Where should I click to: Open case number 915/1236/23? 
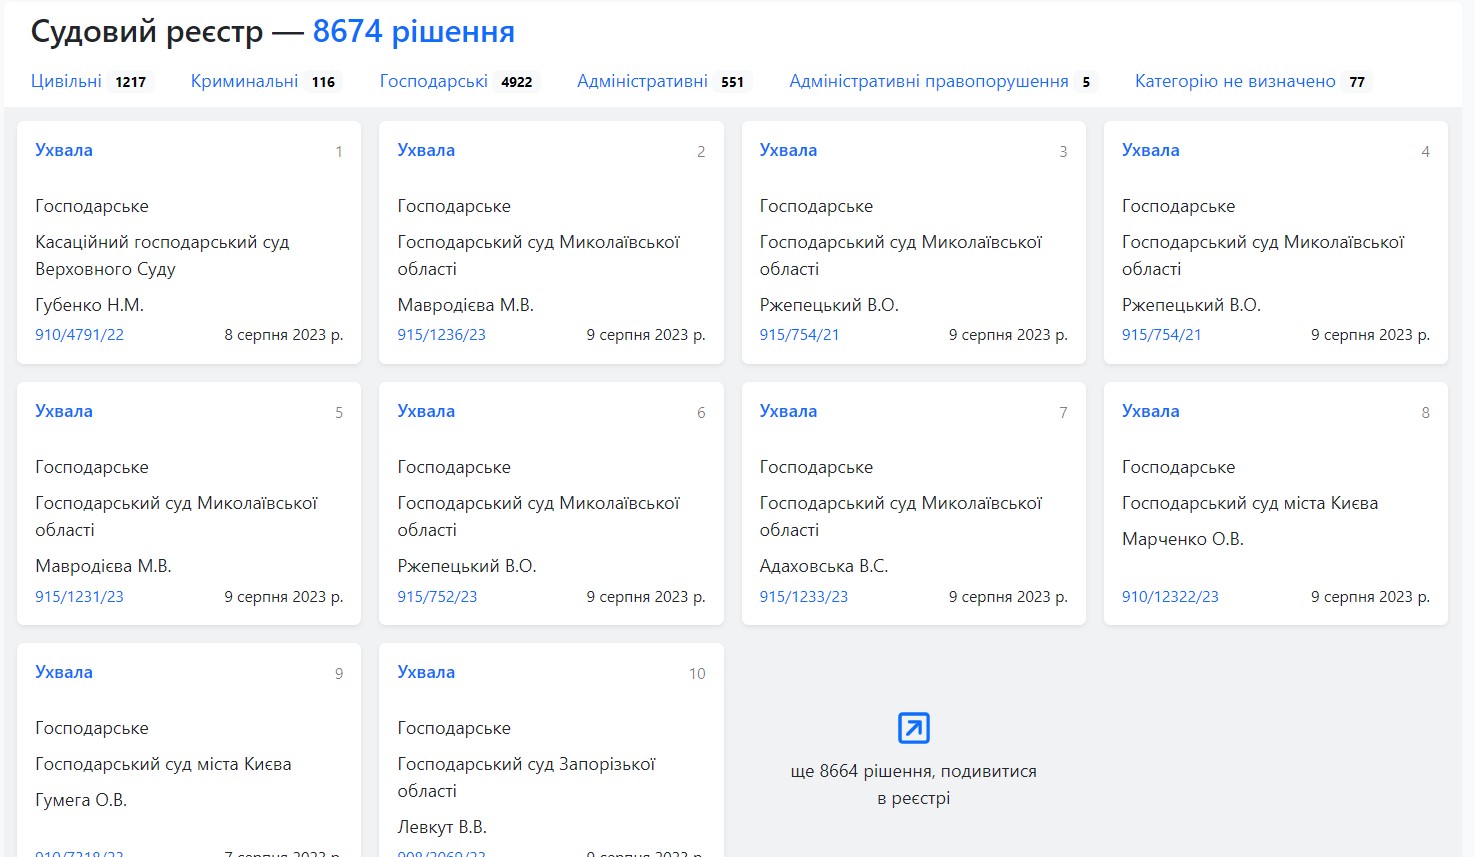441,335
